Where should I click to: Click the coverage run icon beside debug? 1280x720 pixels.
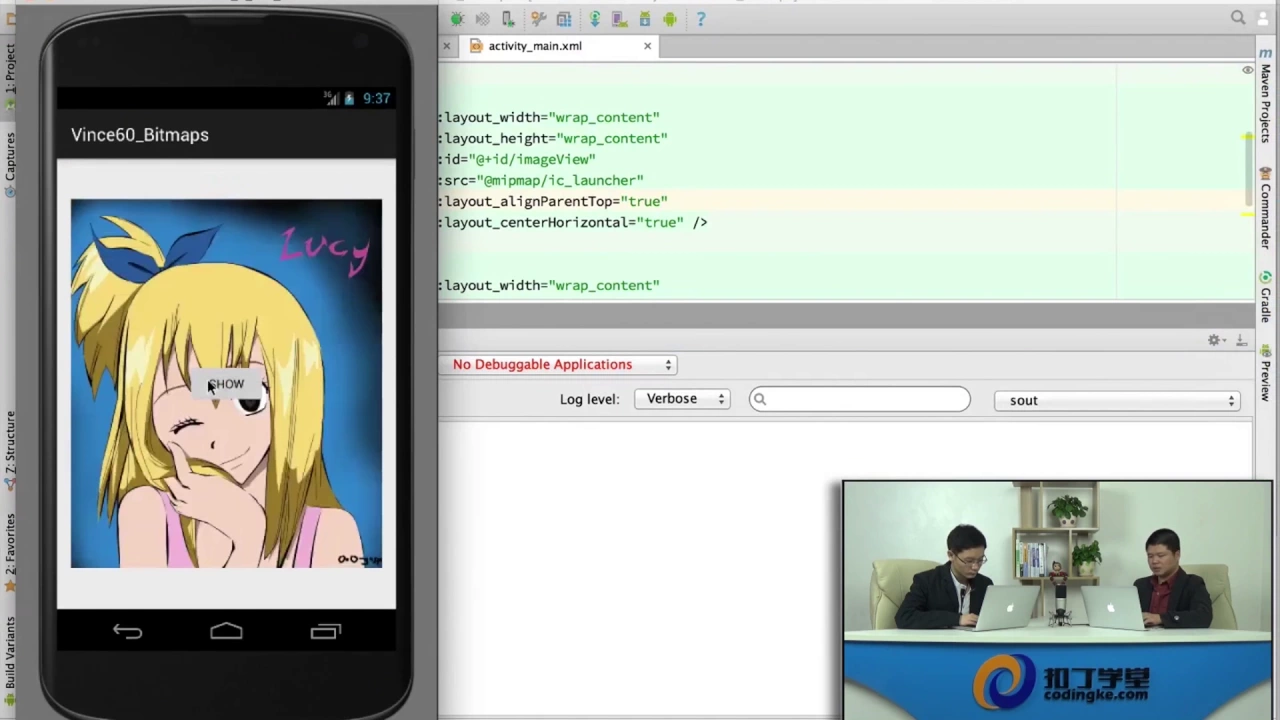click(483, 19)
